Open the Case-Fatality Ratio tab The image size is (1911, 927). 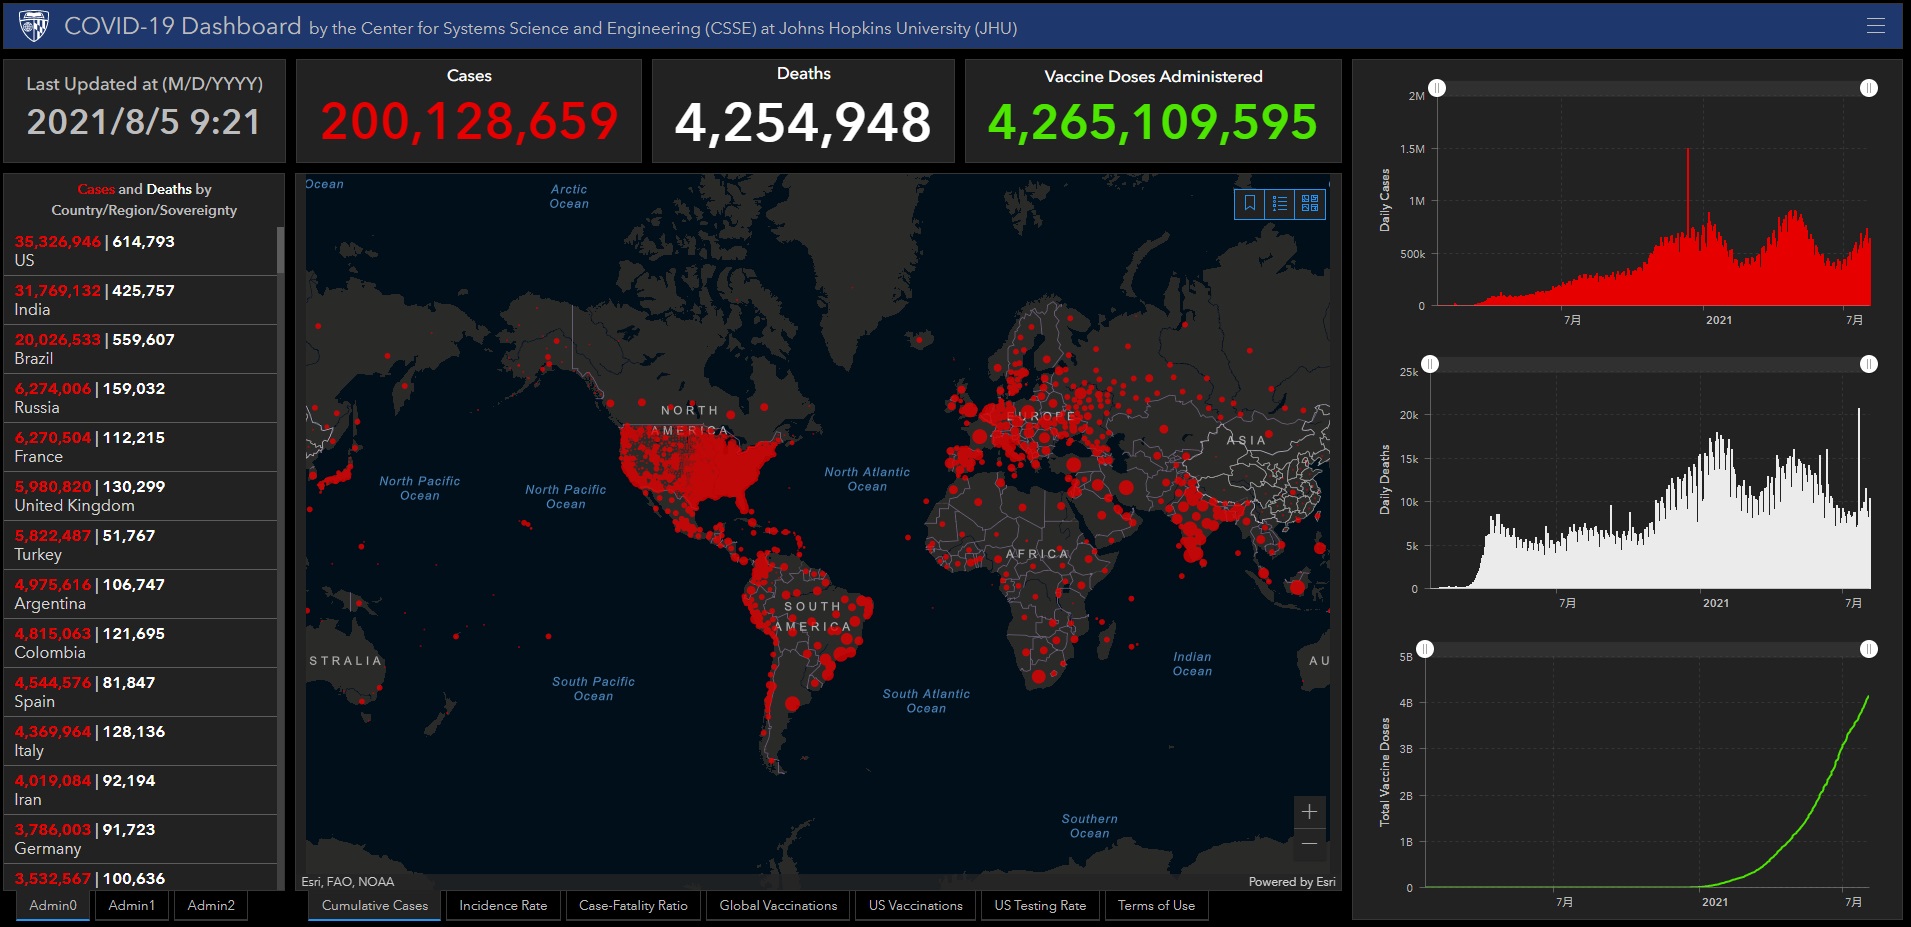tap(633, 906)
